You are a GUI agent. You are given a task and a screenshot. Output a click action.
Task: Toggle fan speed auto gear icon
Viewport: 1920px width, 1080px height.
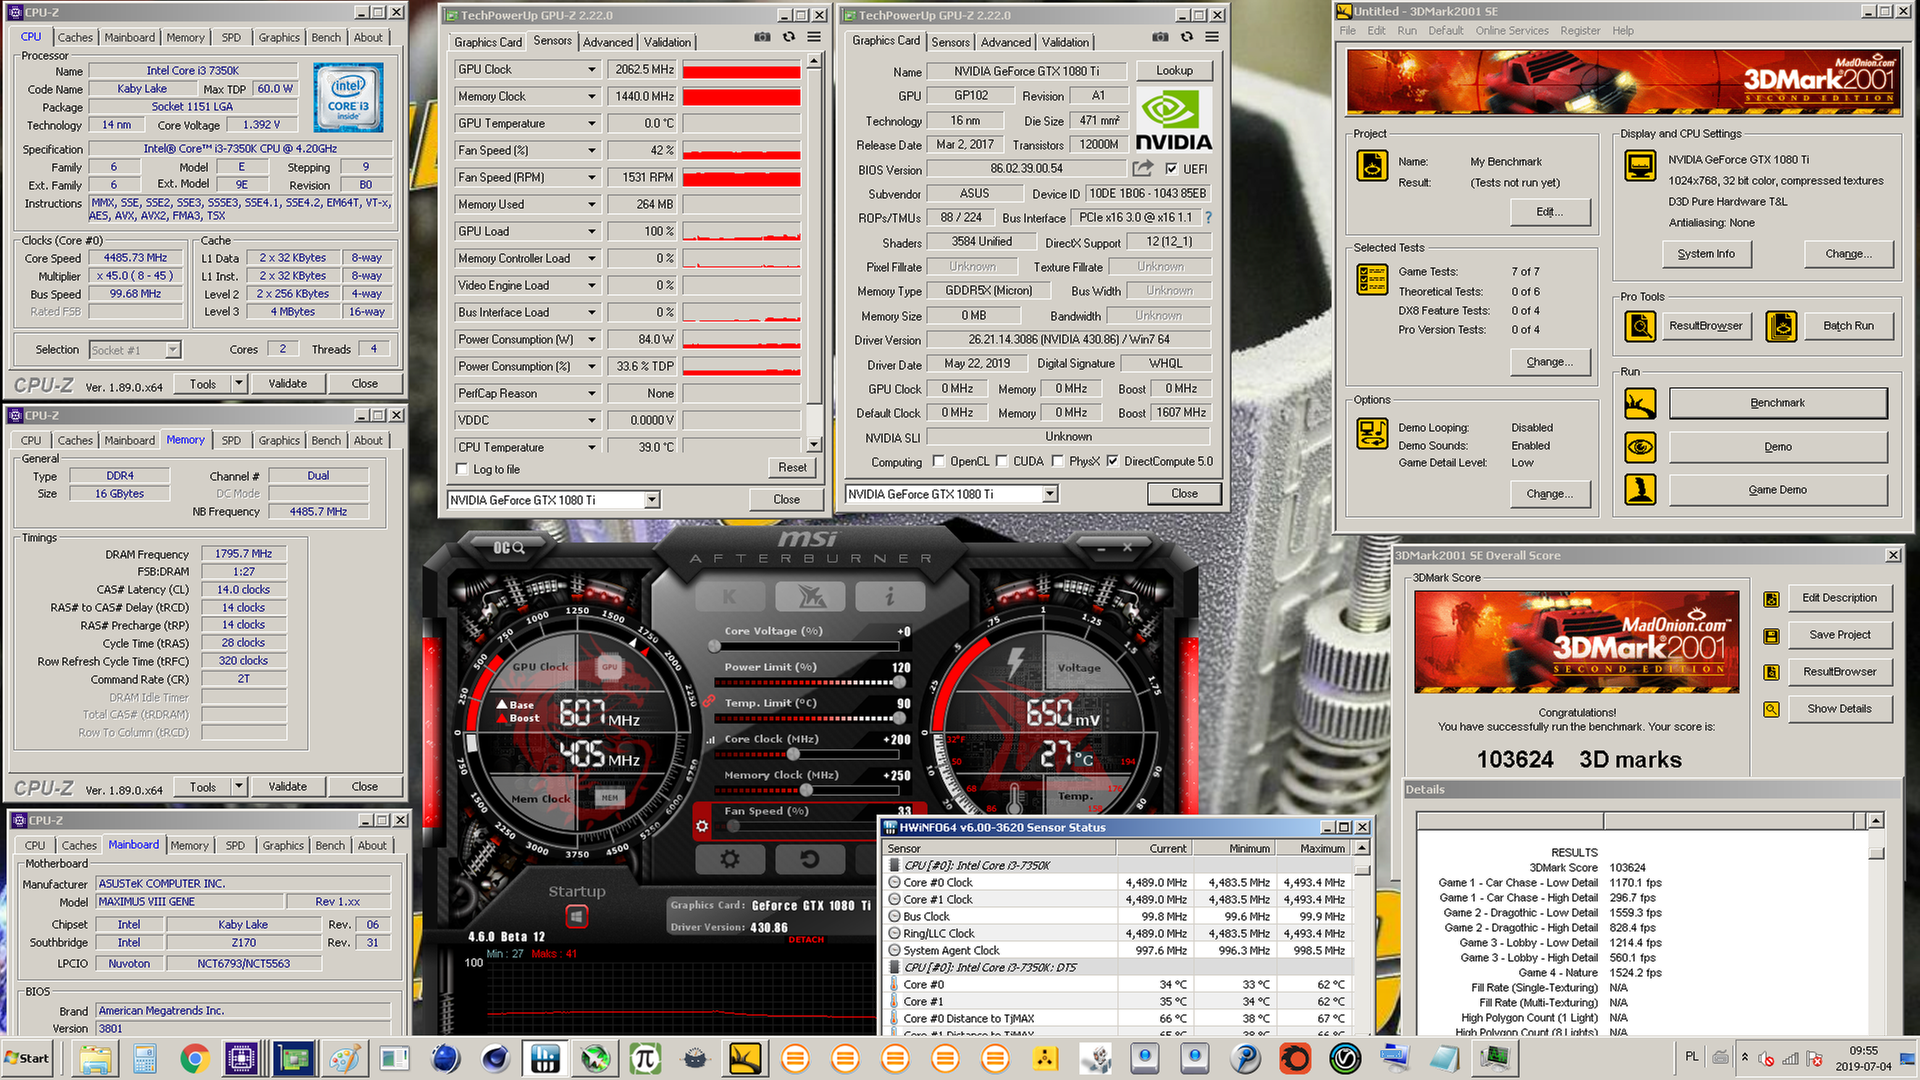coord(702,827)
